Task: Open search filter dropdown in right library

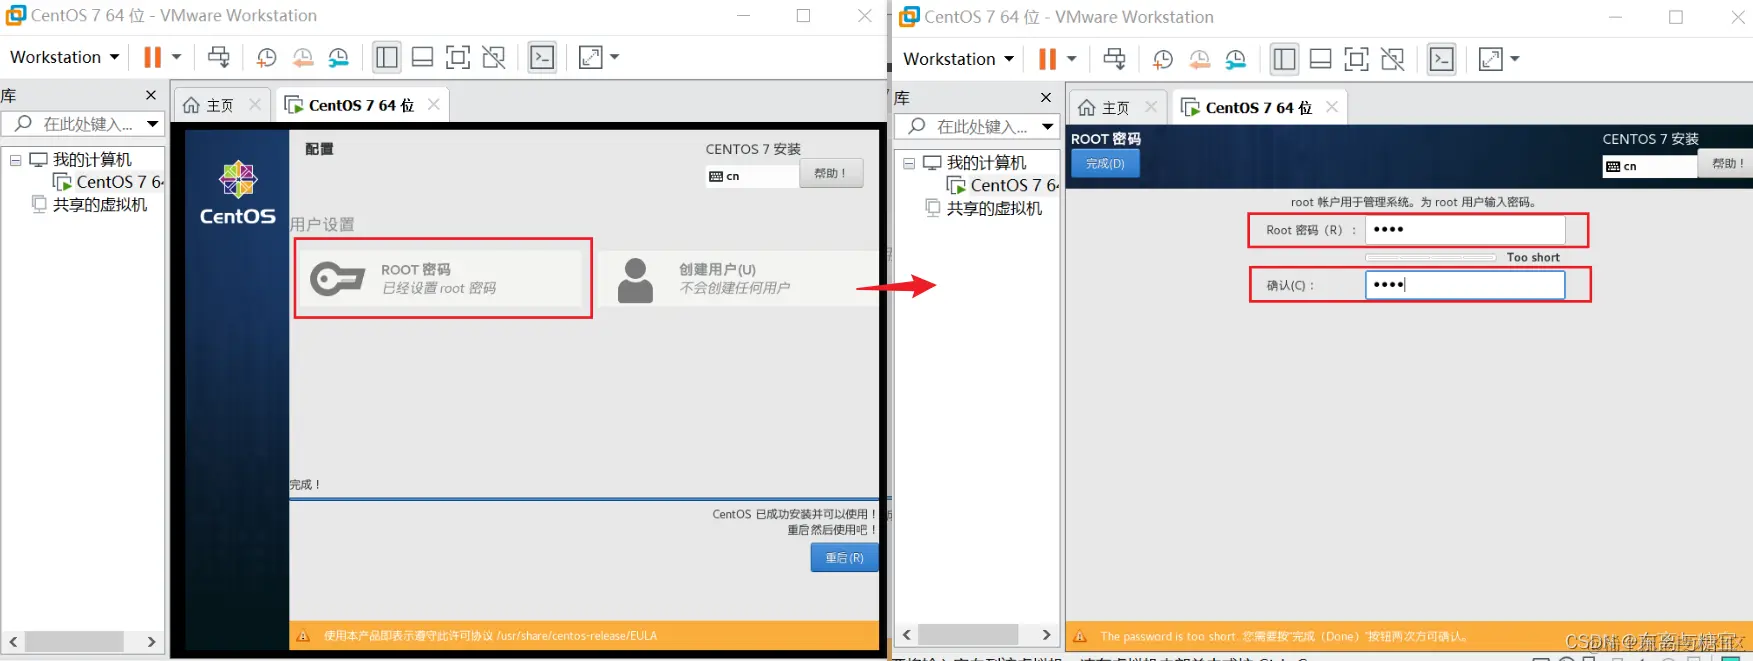Action: (1047, 126)
